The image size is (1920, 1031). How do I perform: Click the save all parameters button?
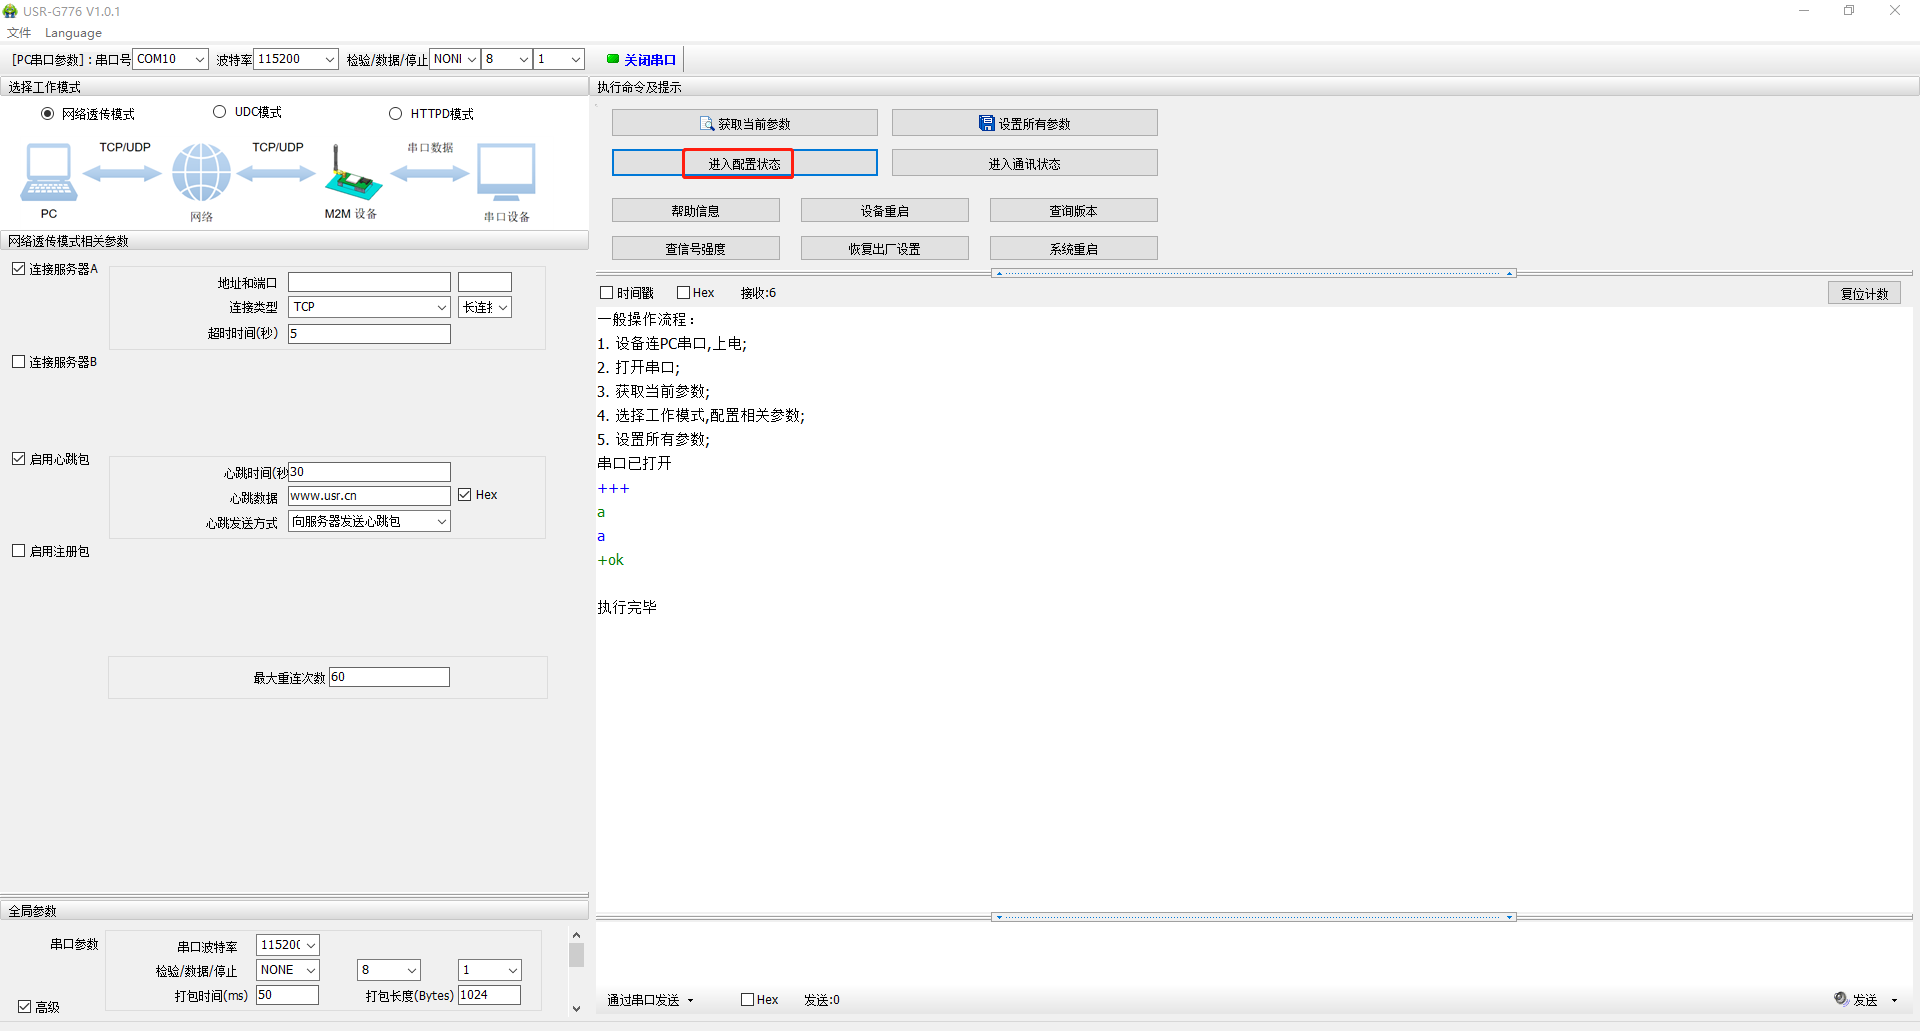click(1024, 123)
